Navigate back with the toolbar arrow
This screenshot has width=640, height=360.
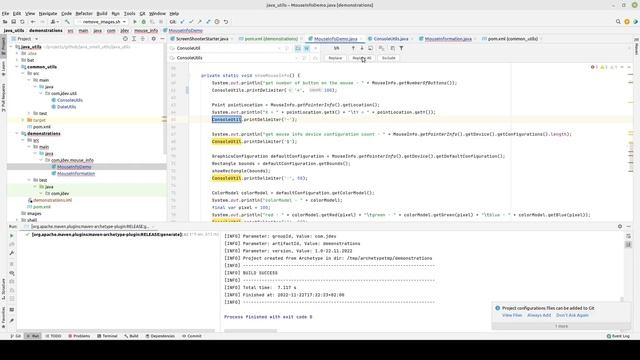[x=33, y=22]
